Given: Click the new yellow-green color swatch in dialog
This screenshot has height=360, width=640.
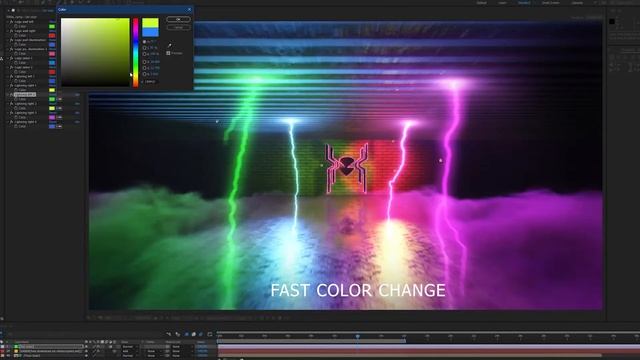Looking at the screenshot, I should pyautogui.click(x=150, y=23).
